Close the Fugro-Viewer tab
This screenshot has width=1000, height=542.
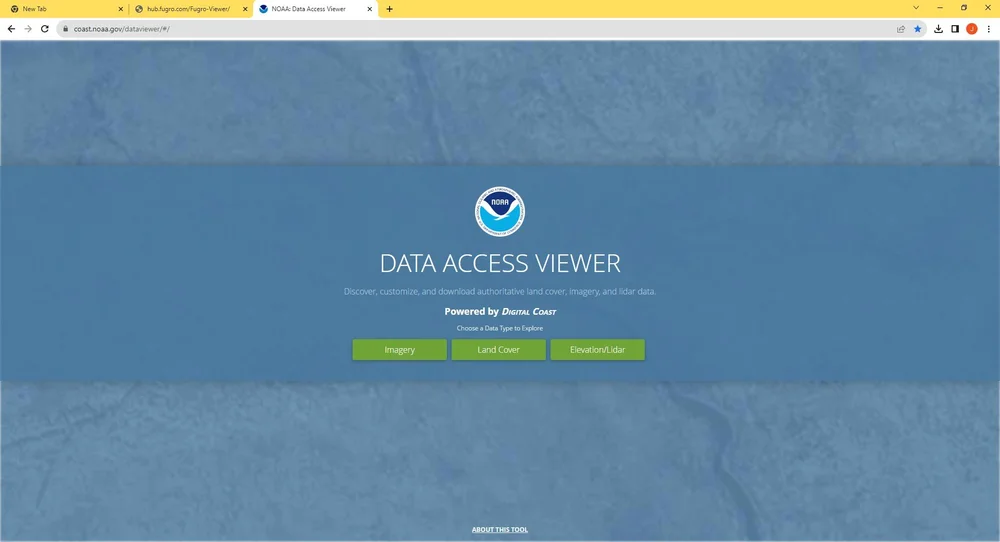pos(245,9)
